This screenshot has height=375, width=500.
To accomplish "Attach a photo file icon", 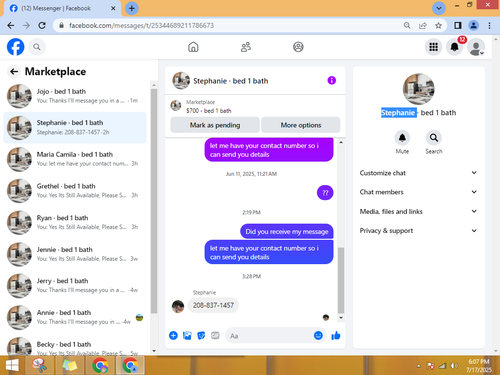I will [x=187, y=335].
